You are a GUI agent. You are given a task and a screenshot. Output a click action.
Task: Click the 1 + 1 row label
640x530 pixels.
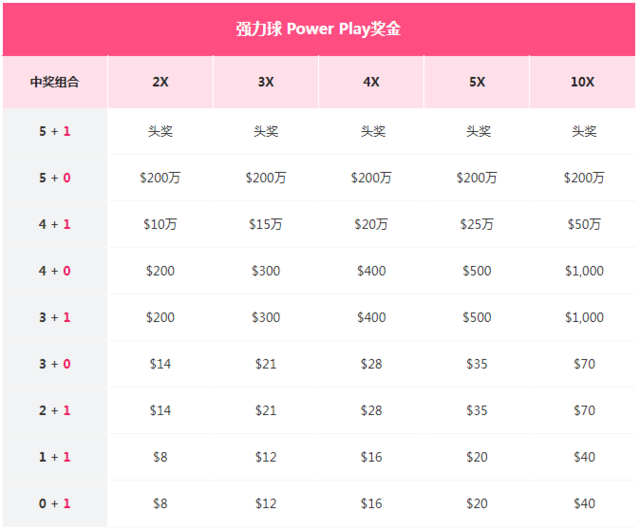(55, 457)
